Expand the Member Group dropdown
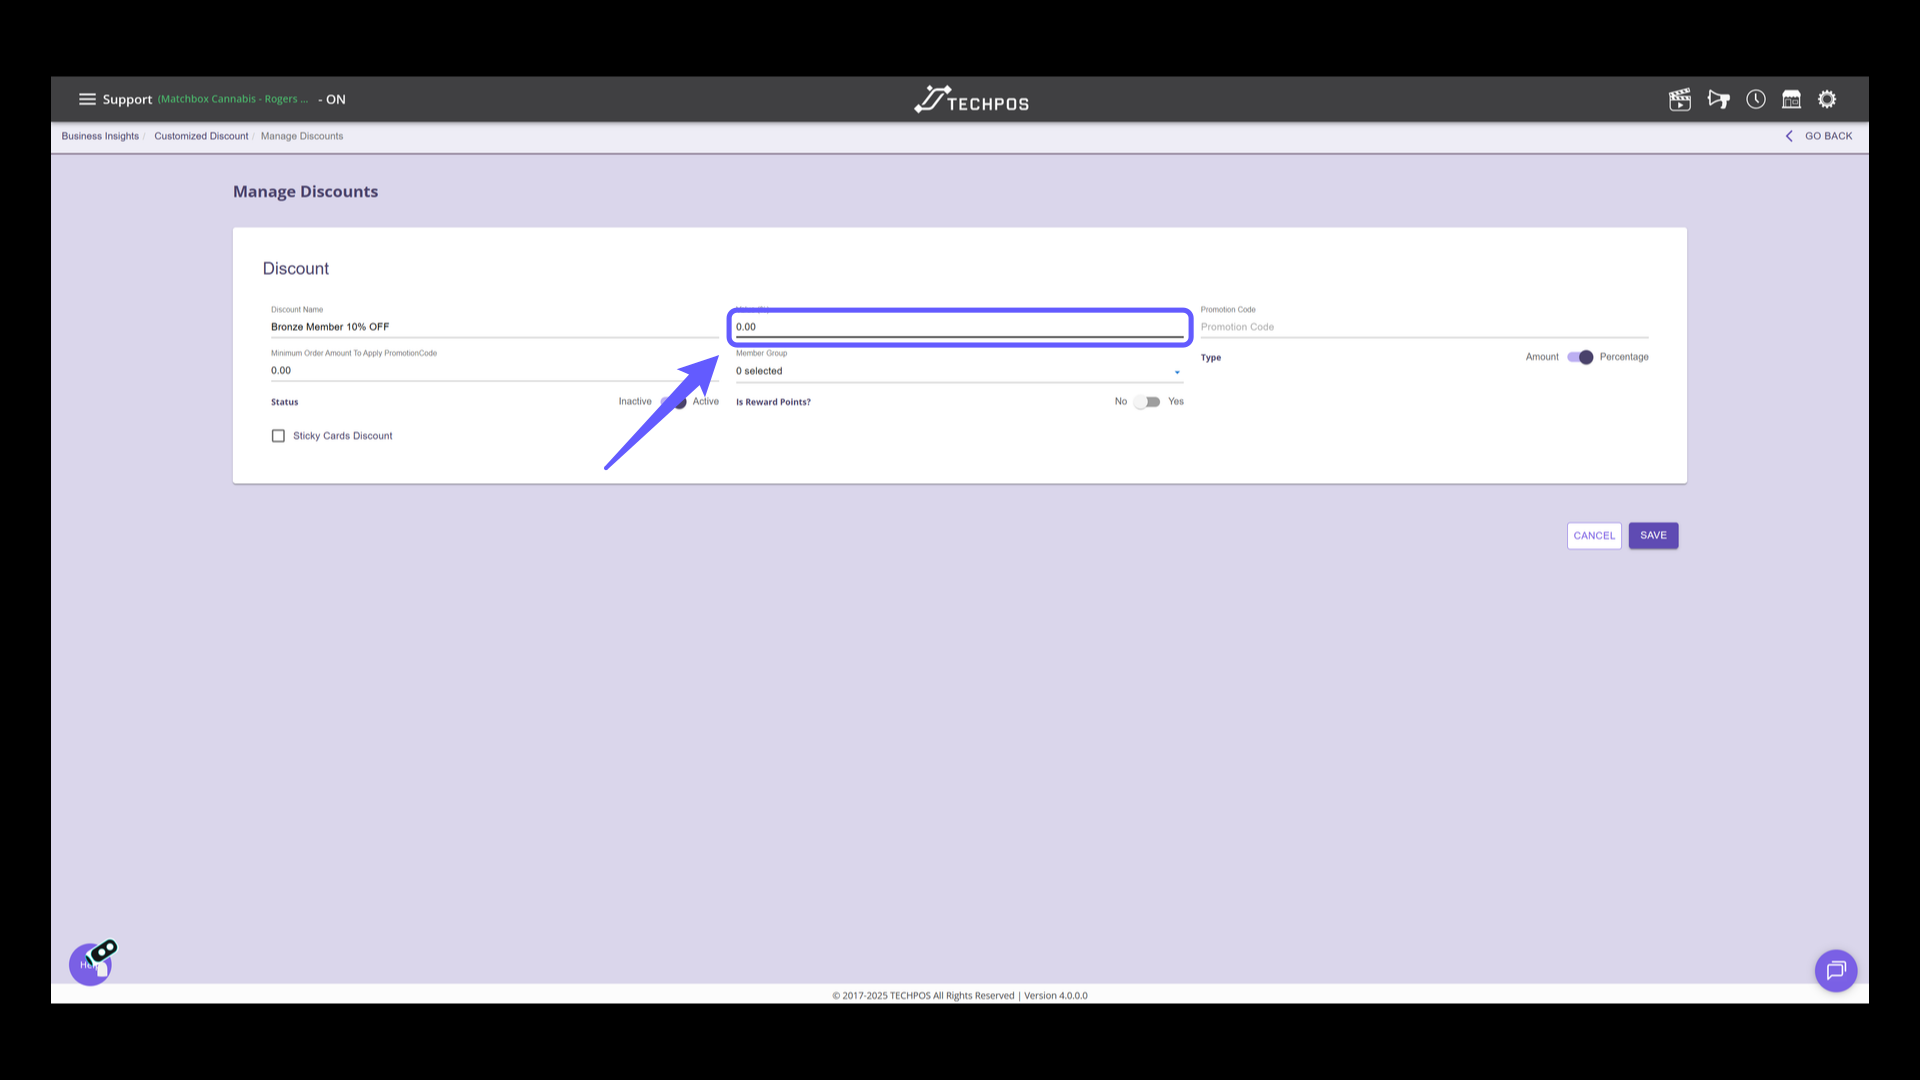This screenshot has width=1920, height=1080. (959, 371)
